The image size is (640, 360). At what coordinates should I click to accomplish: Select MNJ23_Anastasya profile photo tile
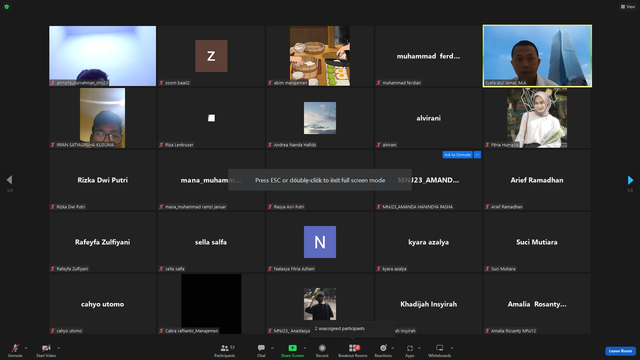pyautogui.click(x=320, y=304)
